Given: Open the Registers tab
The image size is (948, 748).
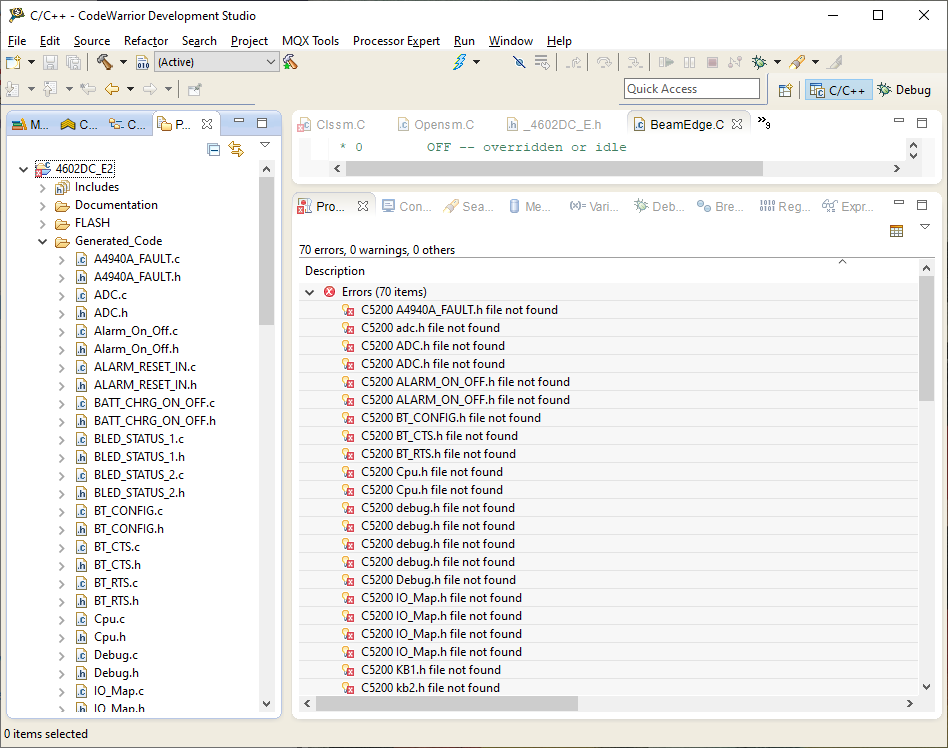Looking at the screenshot, I should tap(785, 207).
